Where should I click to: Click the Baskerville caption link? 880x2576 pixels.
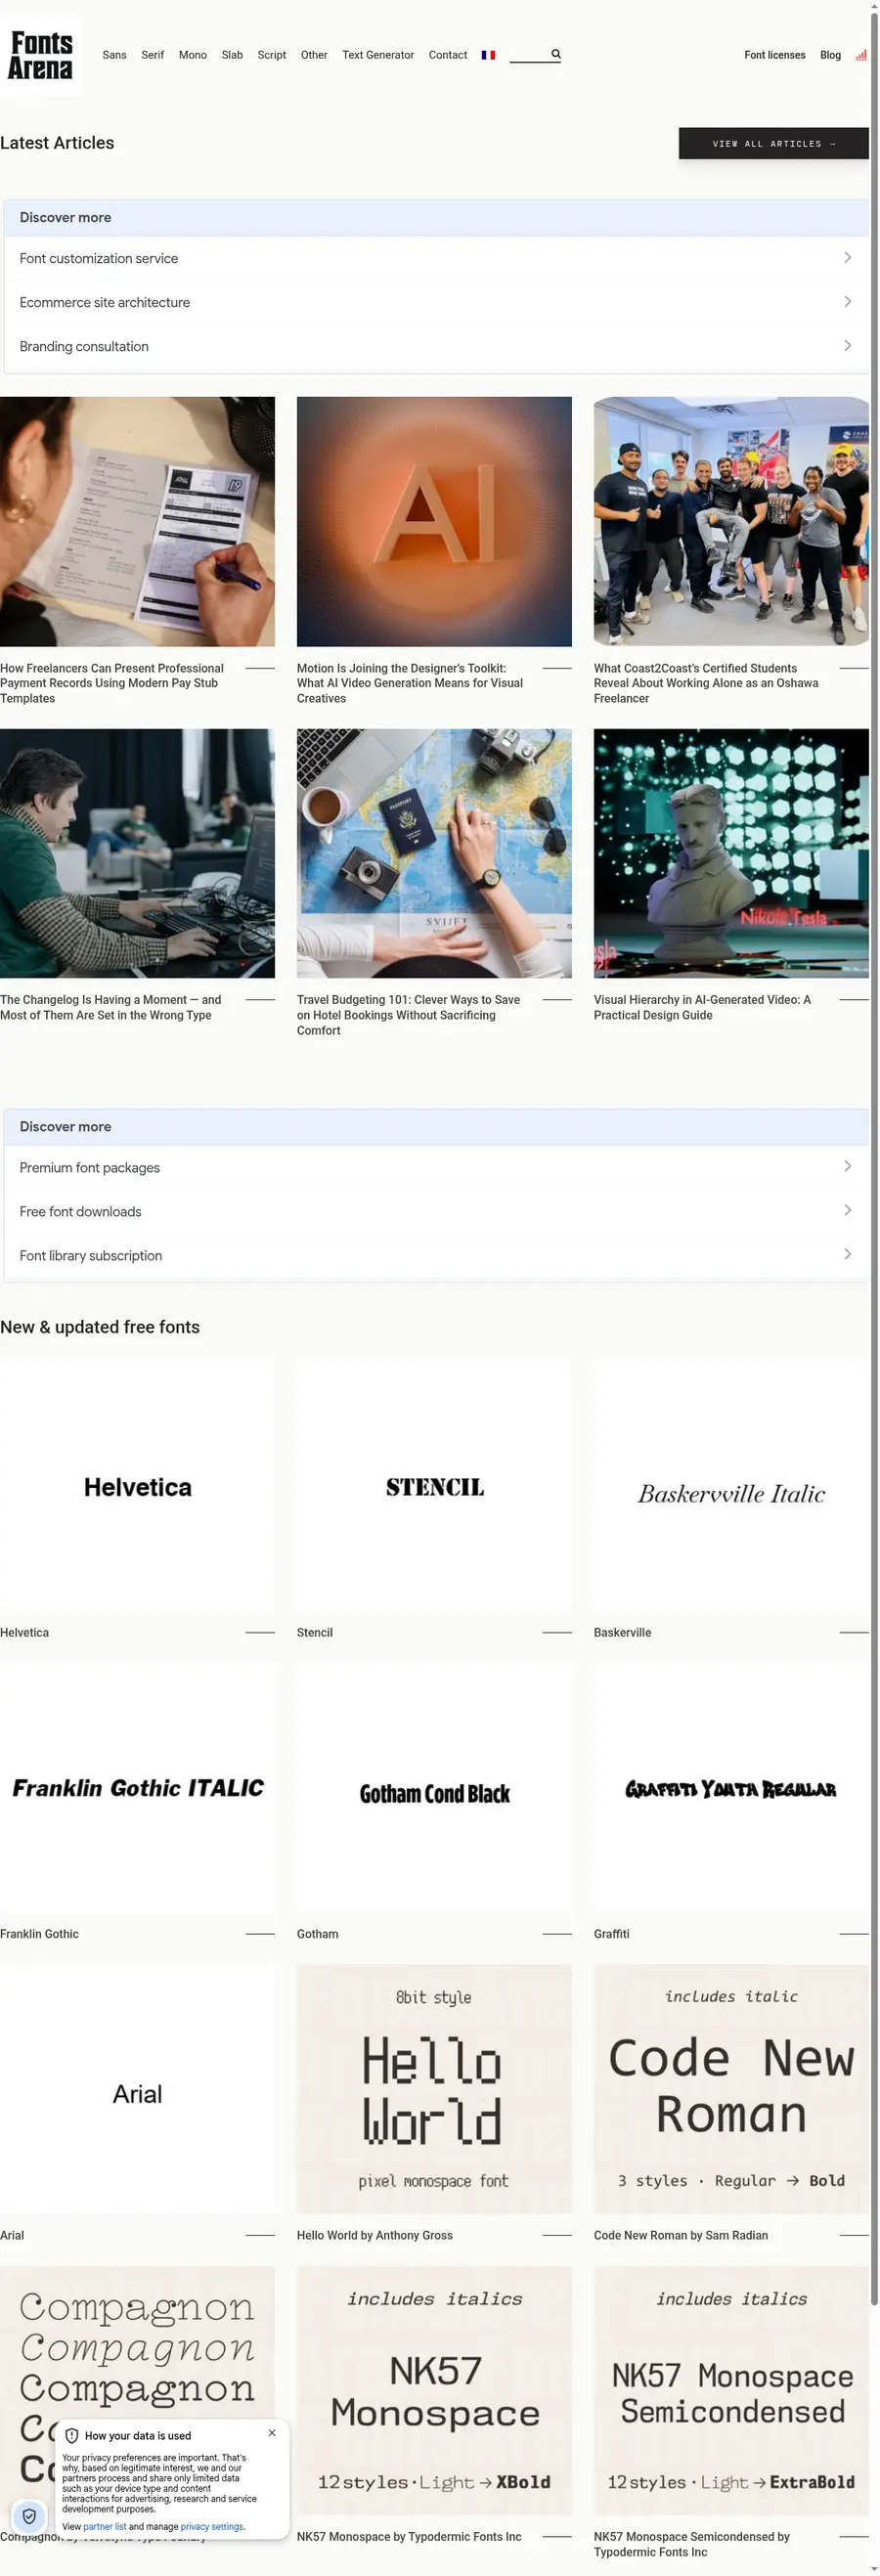coord(622,1632)
